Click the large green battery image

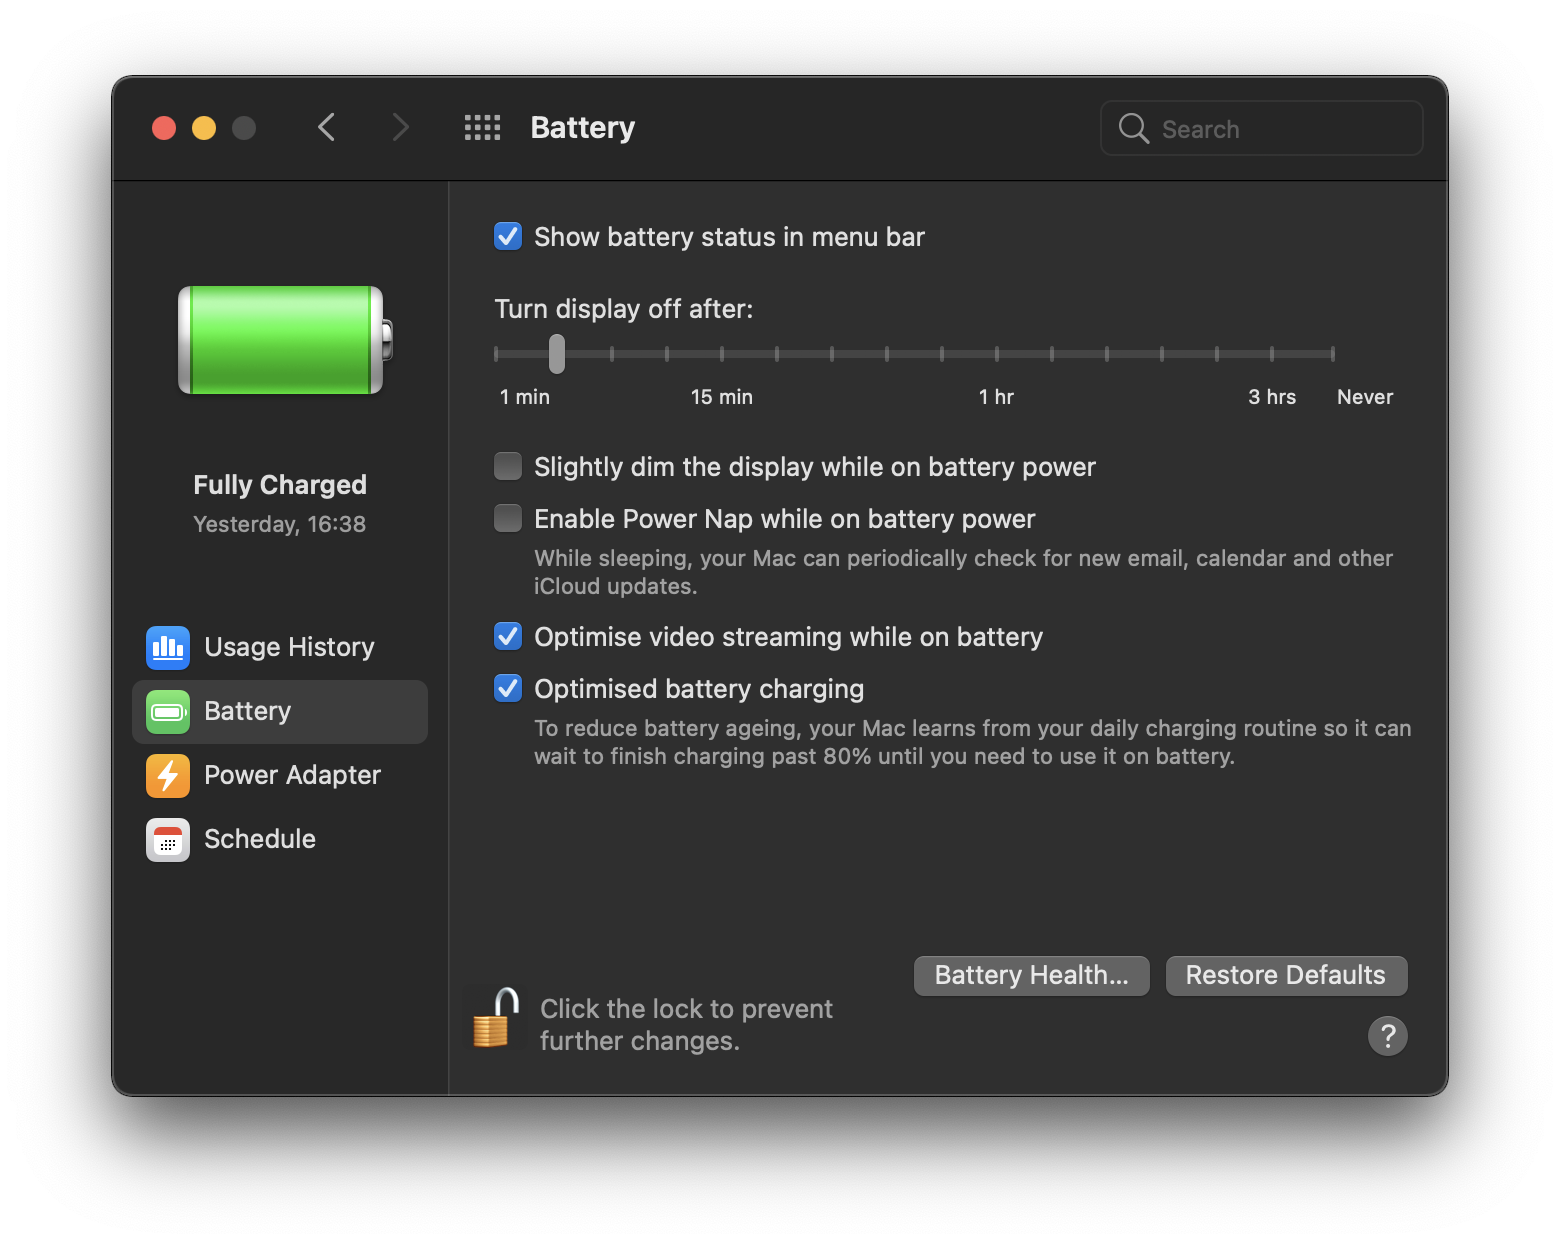point(285,340)
